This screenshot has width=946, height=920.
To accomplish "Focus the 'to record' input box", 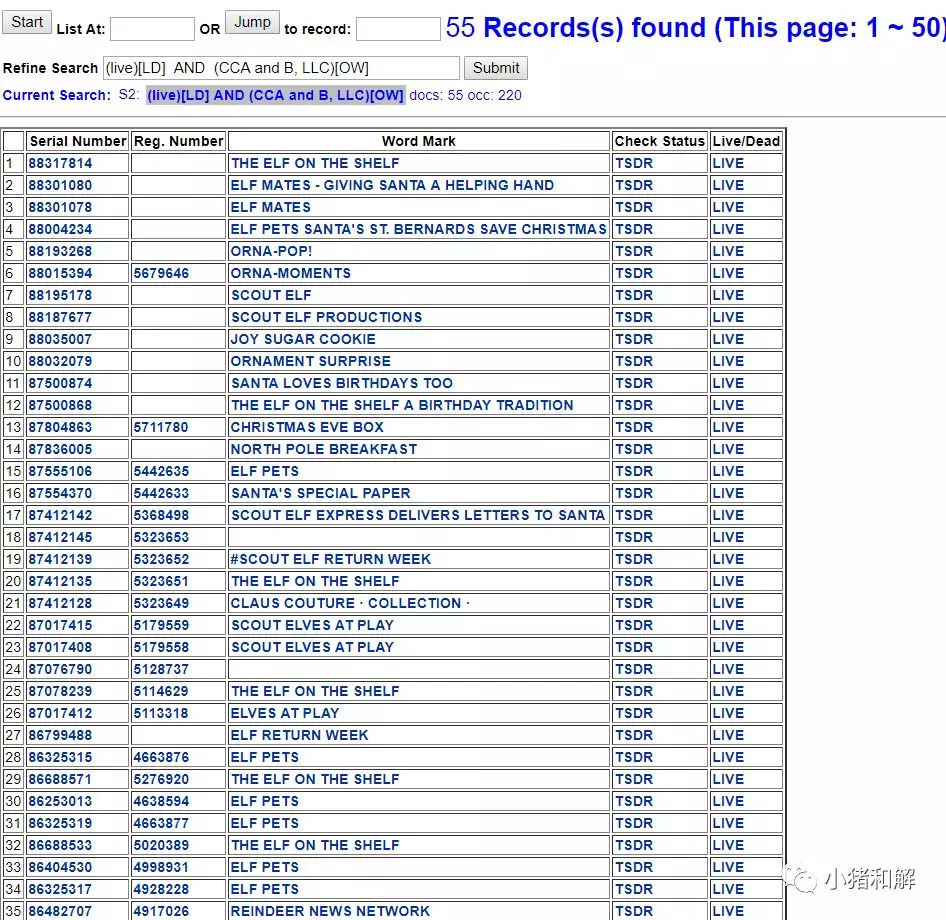I will tap(398, 29).
